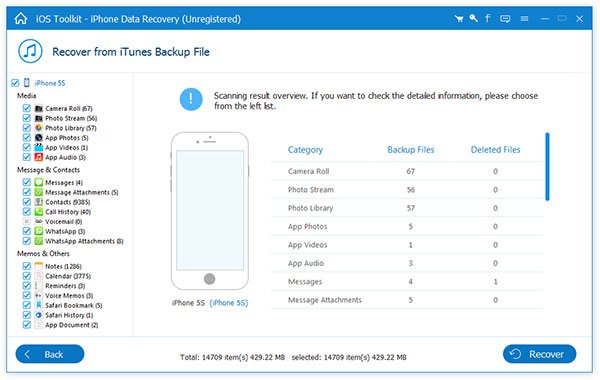Click the Message & Contacts heading
The width and height of the screenshot is (600, 380).
49,170
